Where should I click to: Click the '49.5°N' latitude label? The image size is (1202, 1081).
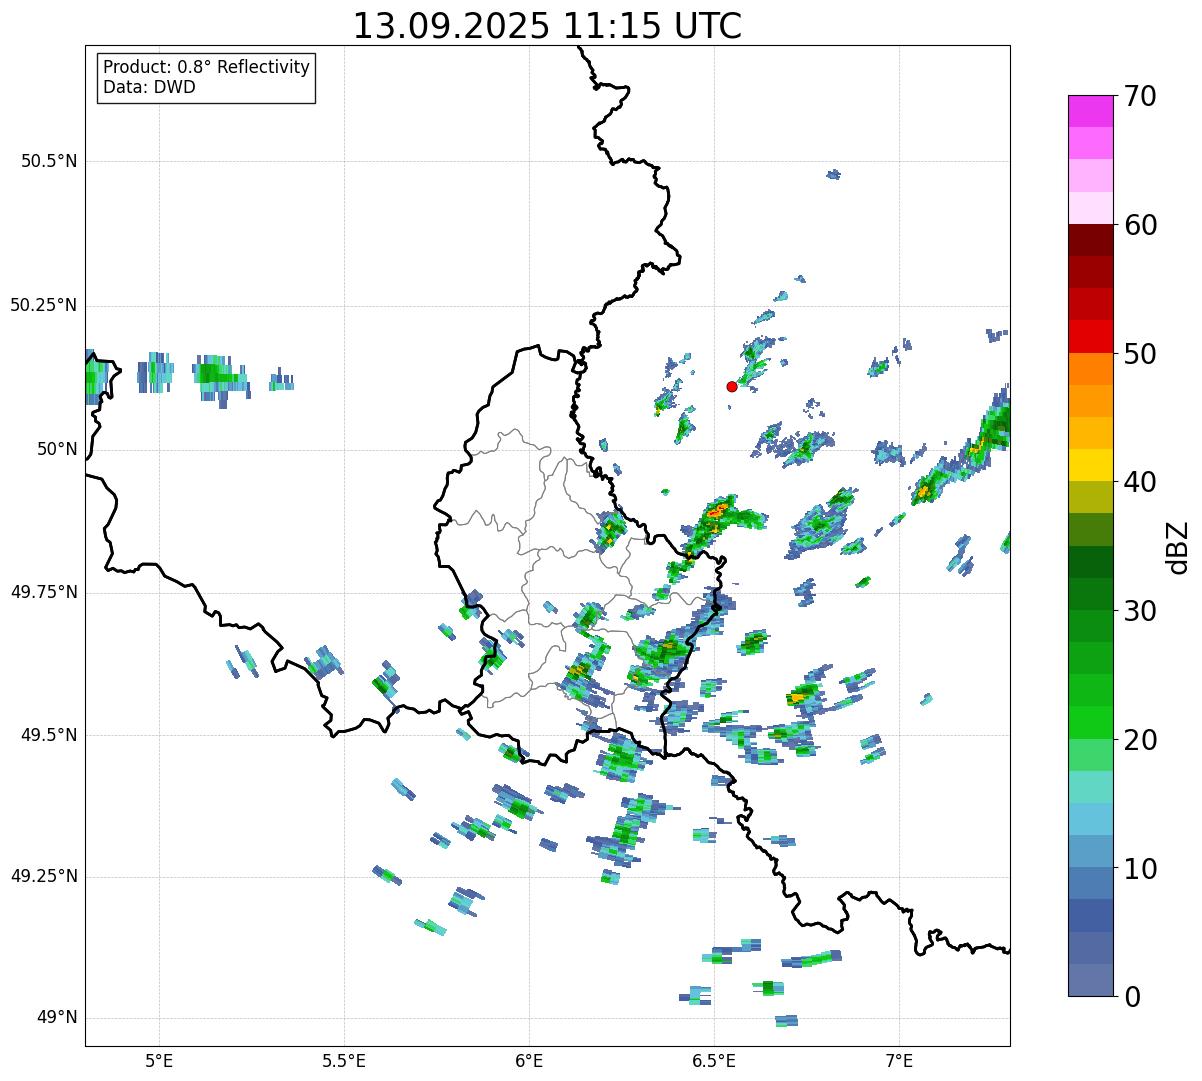(x=49, y=735)
